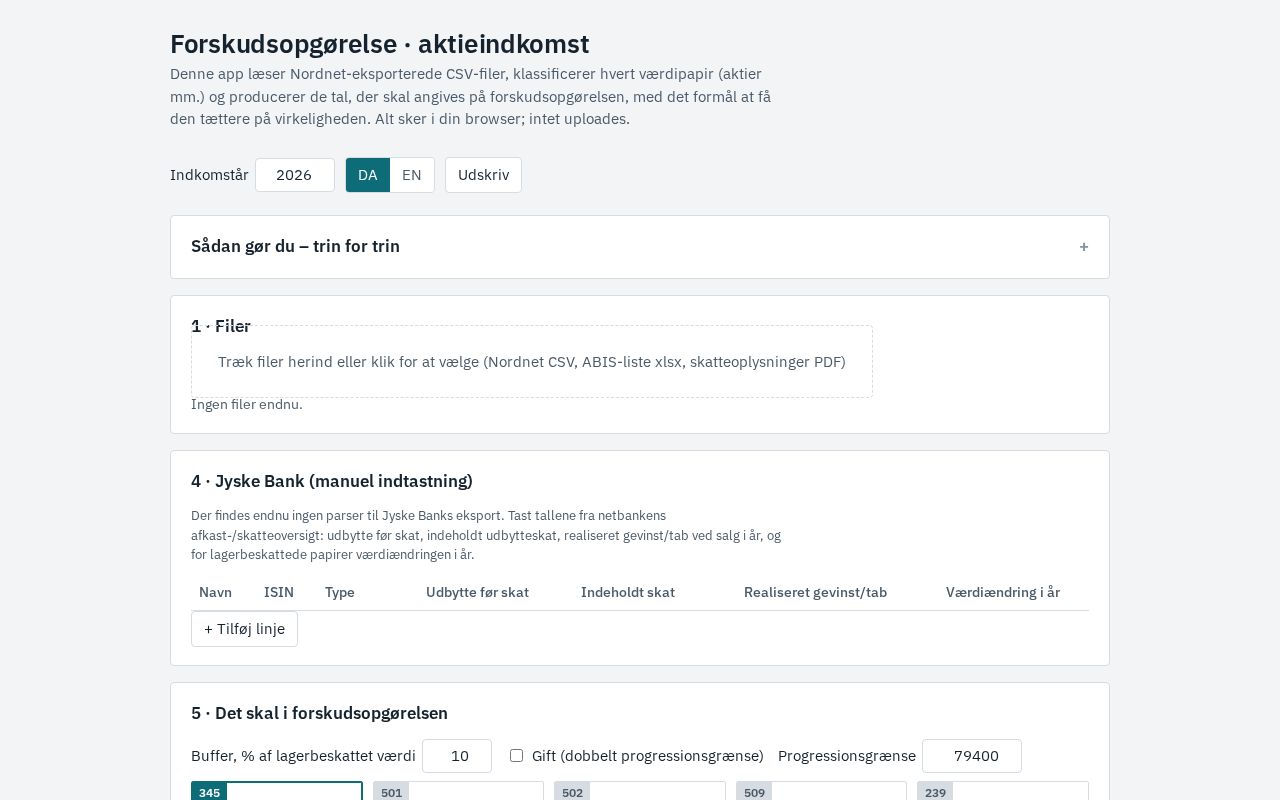
Task: Open the file drop zone to choose files
Action: click(x=532, y=362)
